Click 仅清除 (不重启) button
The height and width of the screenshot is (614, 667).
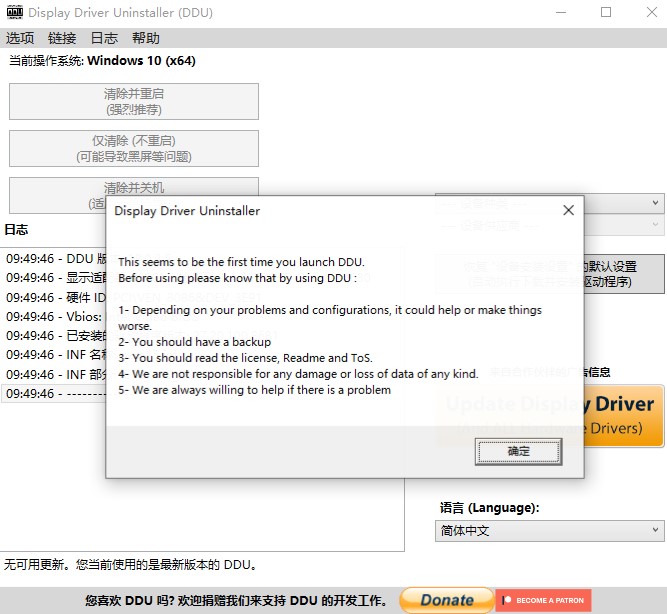tap(134, 149)
